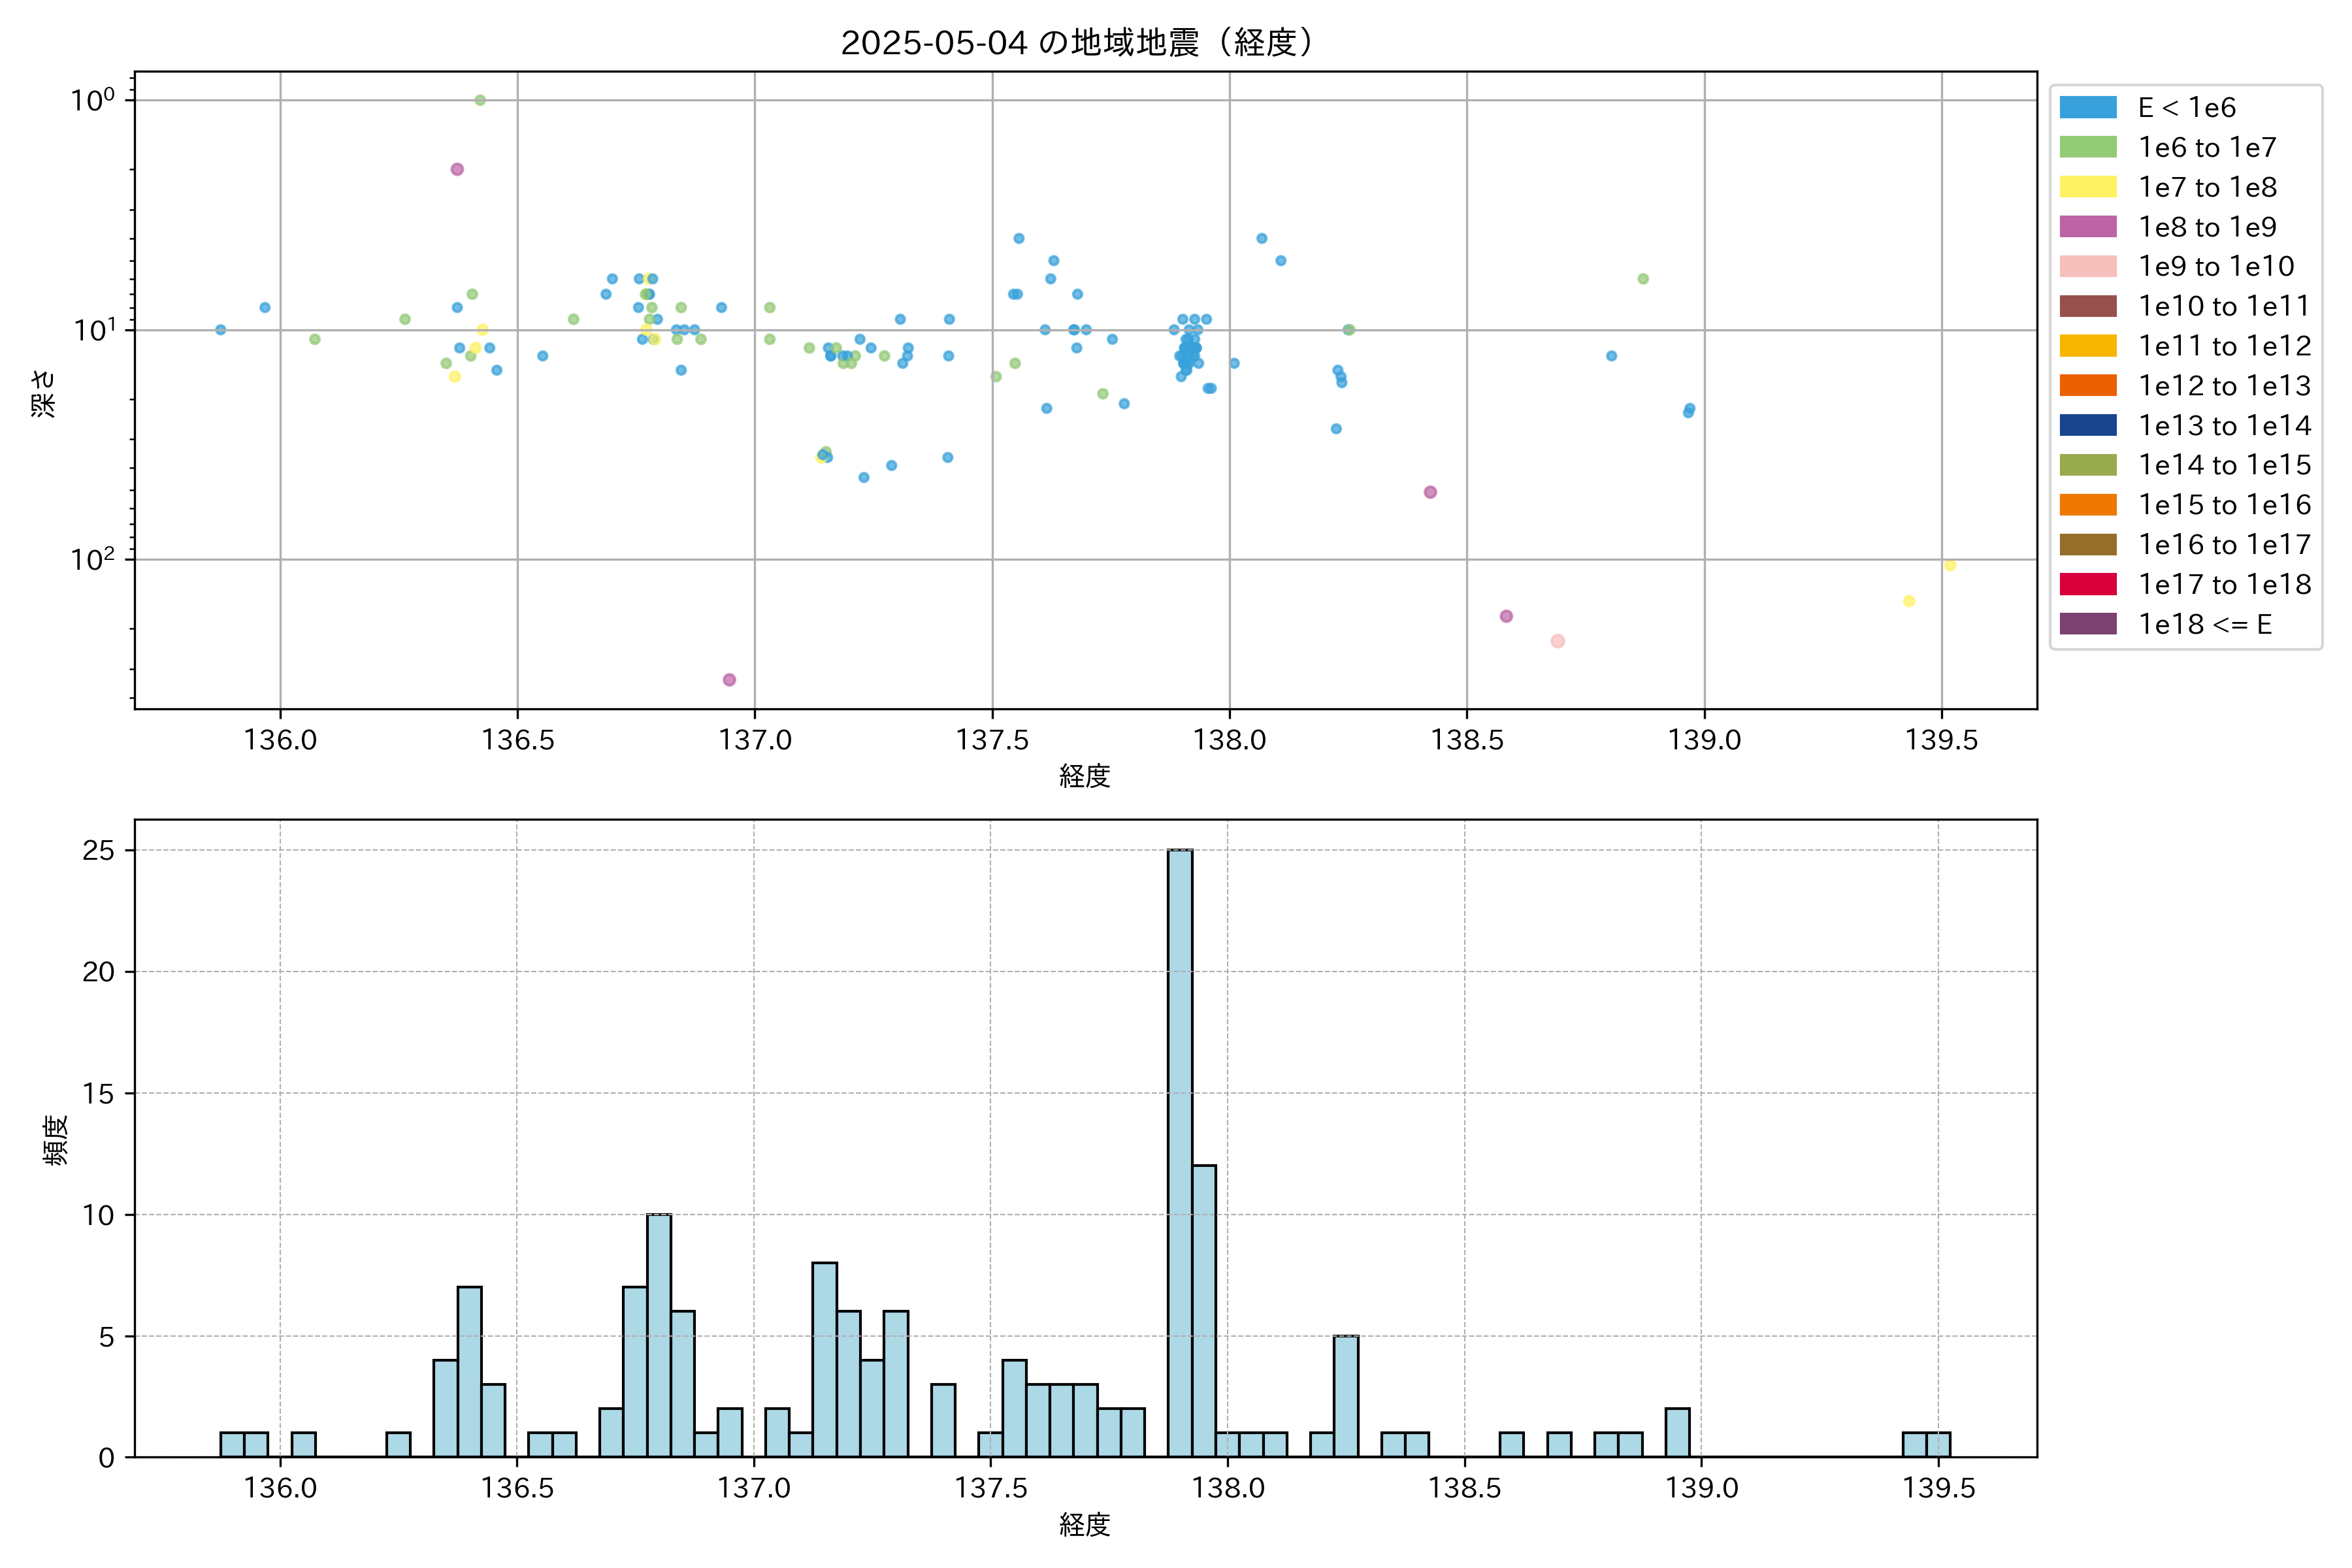Click the pink 1e9 to 1e10 swatch
This screenshot has height=1568, width=2352.
(2087, 266)
